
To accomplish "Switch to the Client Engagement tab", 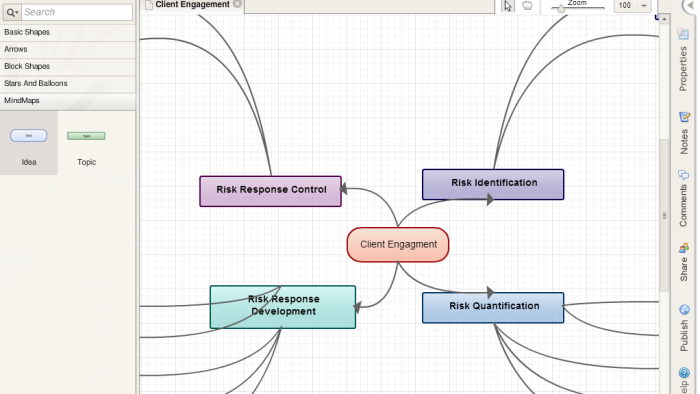I will pyautogui.click(x=192, y=4).
